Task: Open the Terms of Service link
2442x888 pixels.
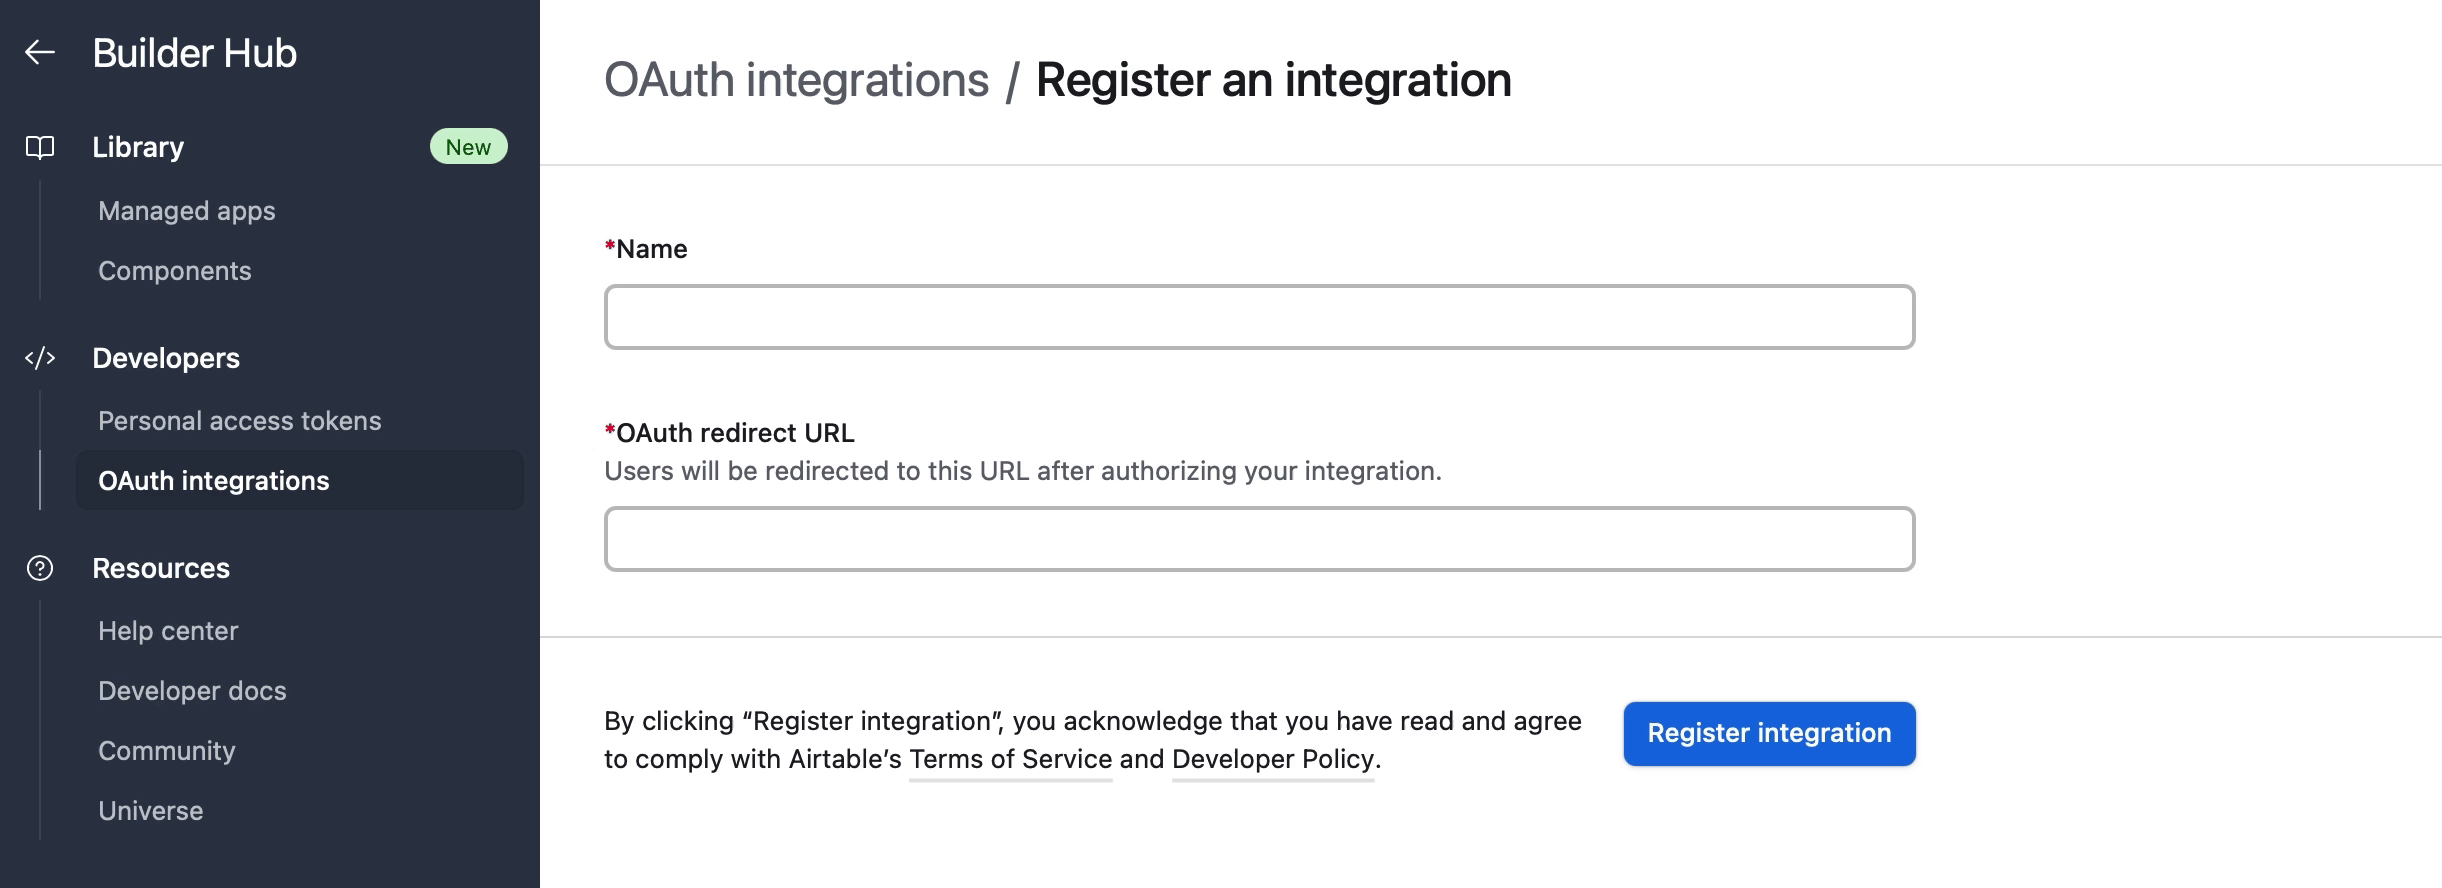Action: coord(1010,759)
